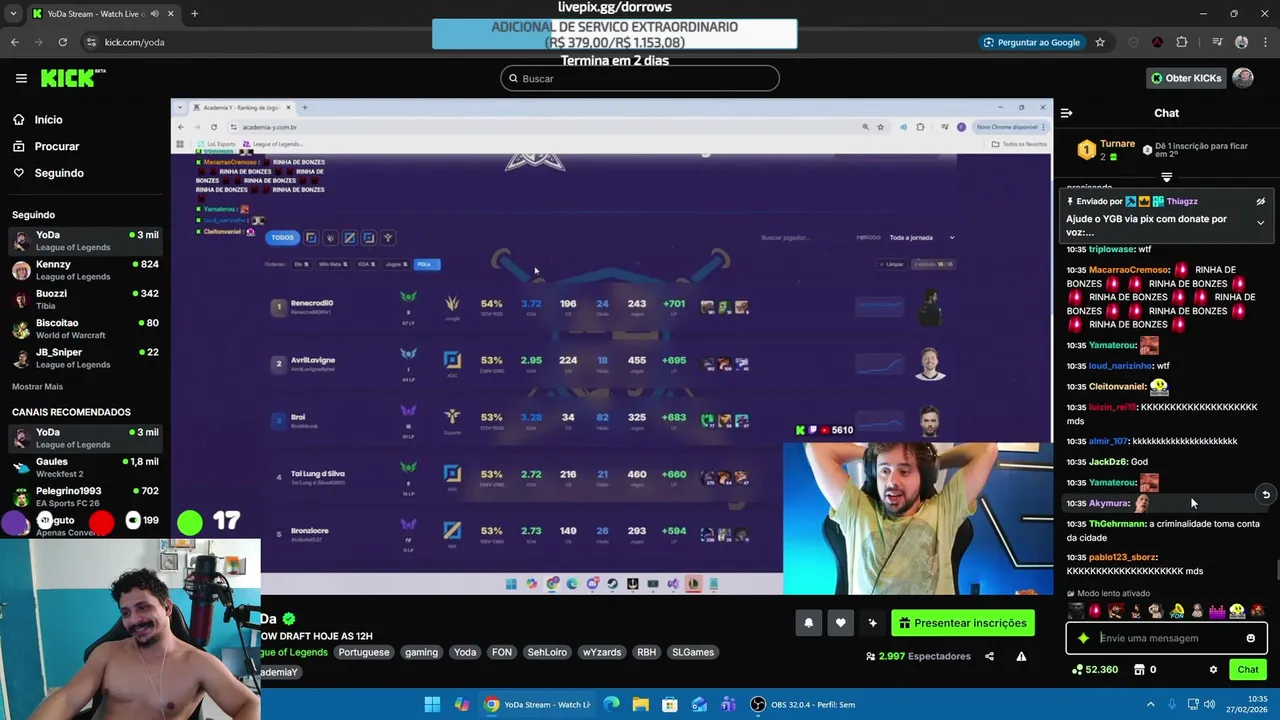
Task: Collapse chat panel arrow icon
Action: tap(1066, 113)
